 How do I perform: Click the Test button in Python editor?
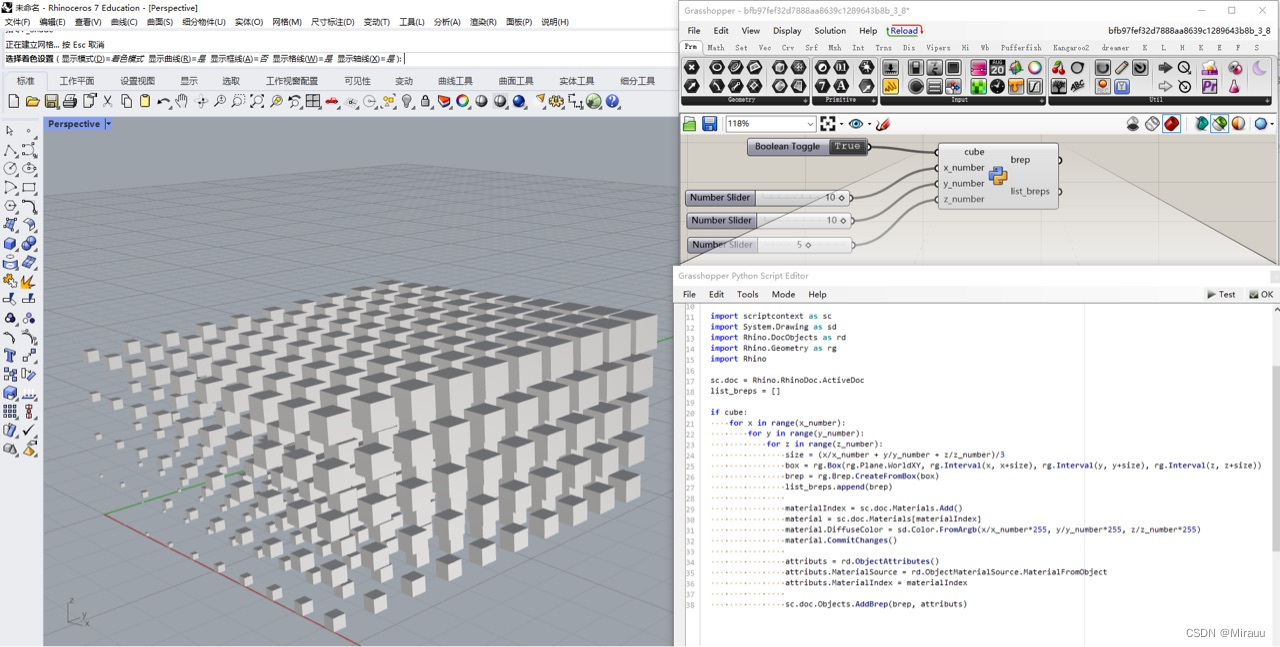tap(1222, 294)
